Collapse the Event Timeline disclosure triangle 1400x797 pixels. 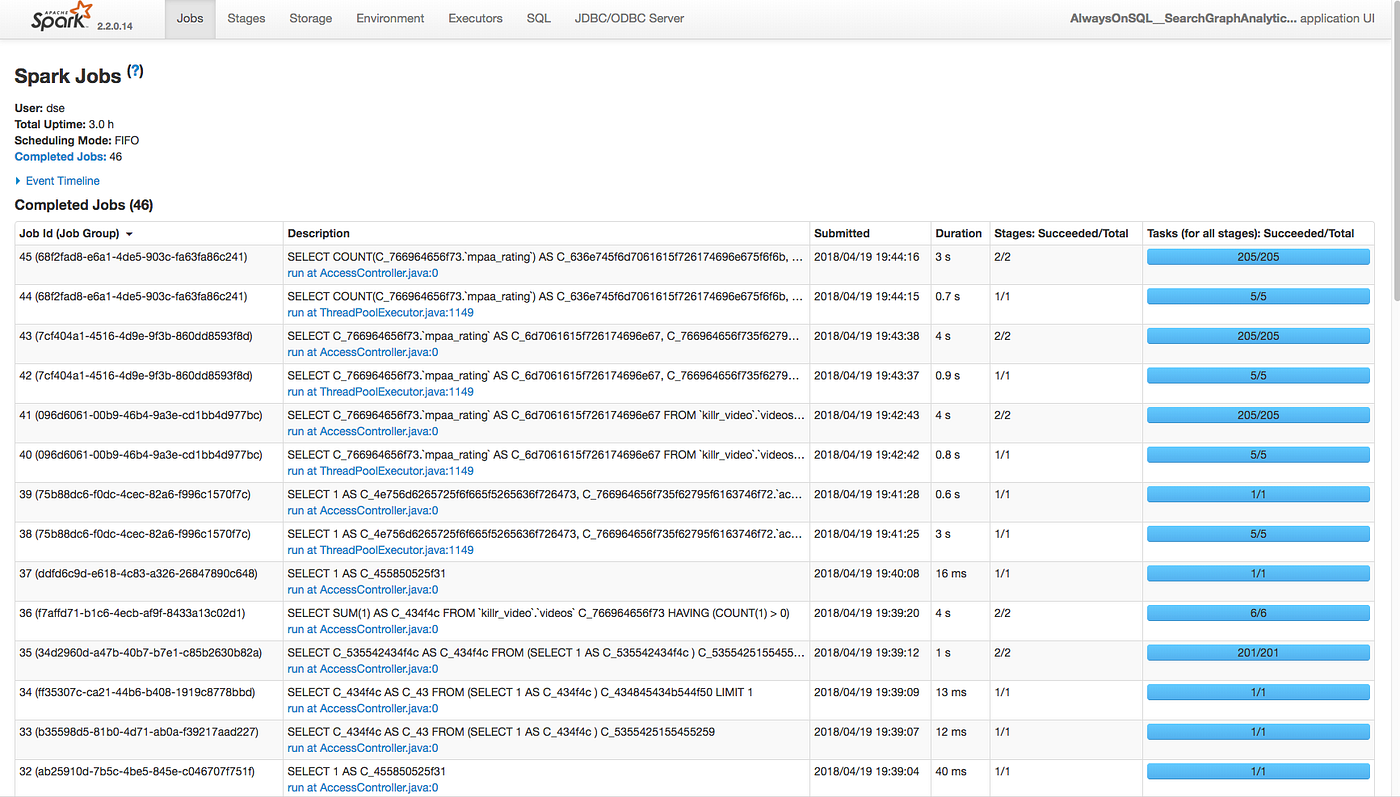(17, 181)
